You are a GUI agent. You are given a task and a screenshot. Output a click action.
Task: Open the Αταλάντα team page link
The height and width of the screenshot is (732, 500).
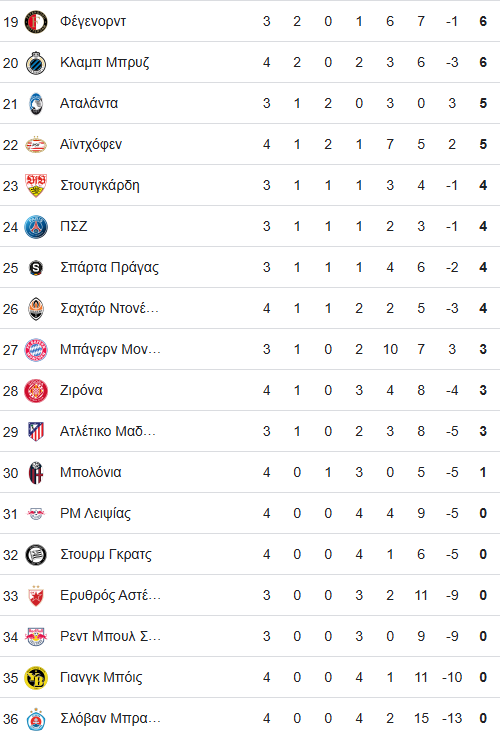click(89, 103)
